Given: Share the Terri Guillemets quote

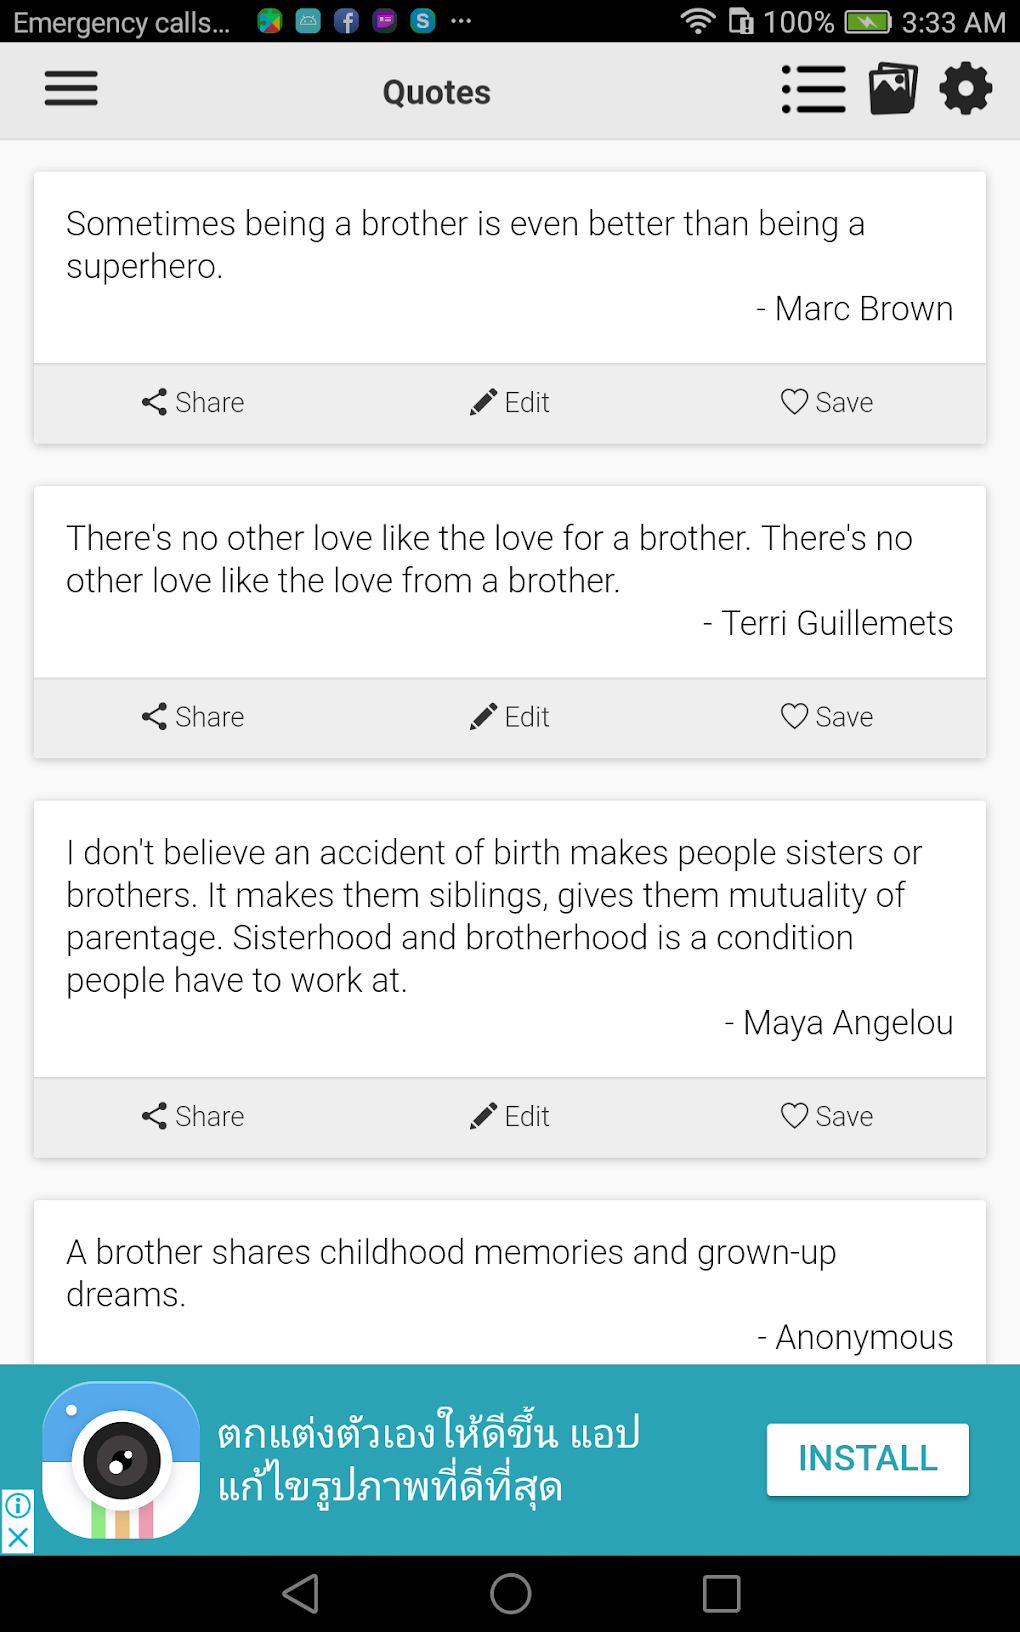Looking at the screenshot, I should point(193,717).
